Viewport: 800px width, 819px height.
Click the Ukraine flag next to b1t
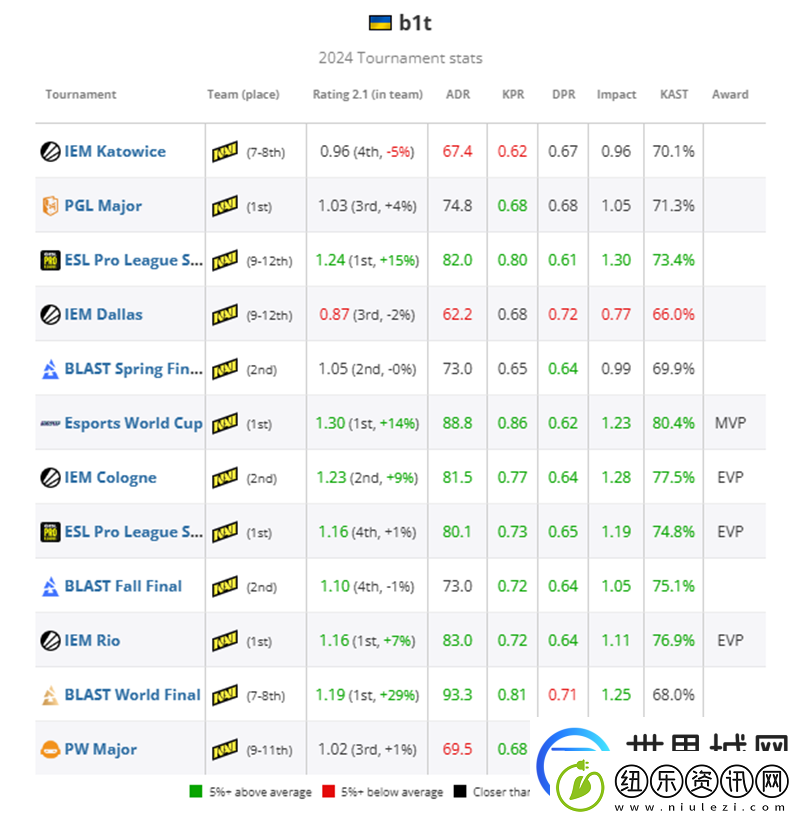click(x=380, y=23)
